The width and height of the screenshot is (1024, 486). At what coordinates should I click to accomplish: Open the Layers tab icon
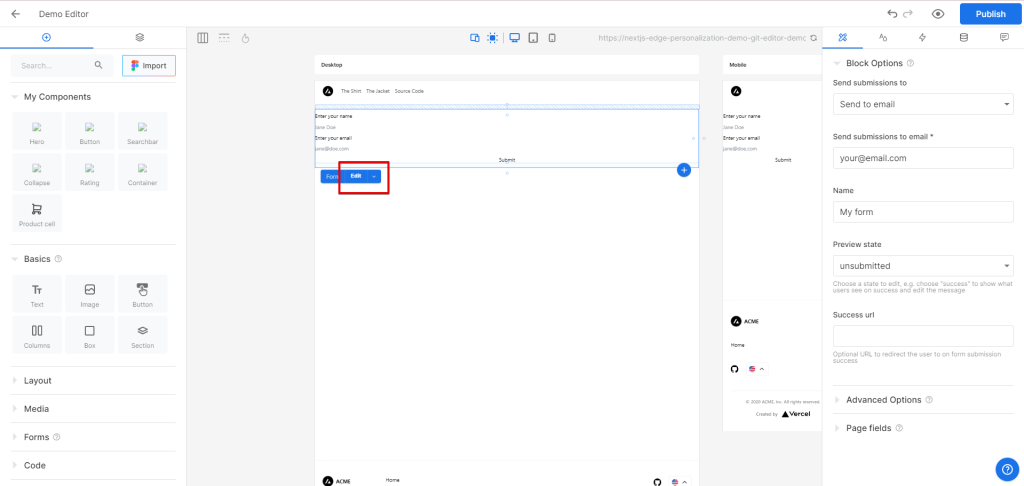point(140,38)
